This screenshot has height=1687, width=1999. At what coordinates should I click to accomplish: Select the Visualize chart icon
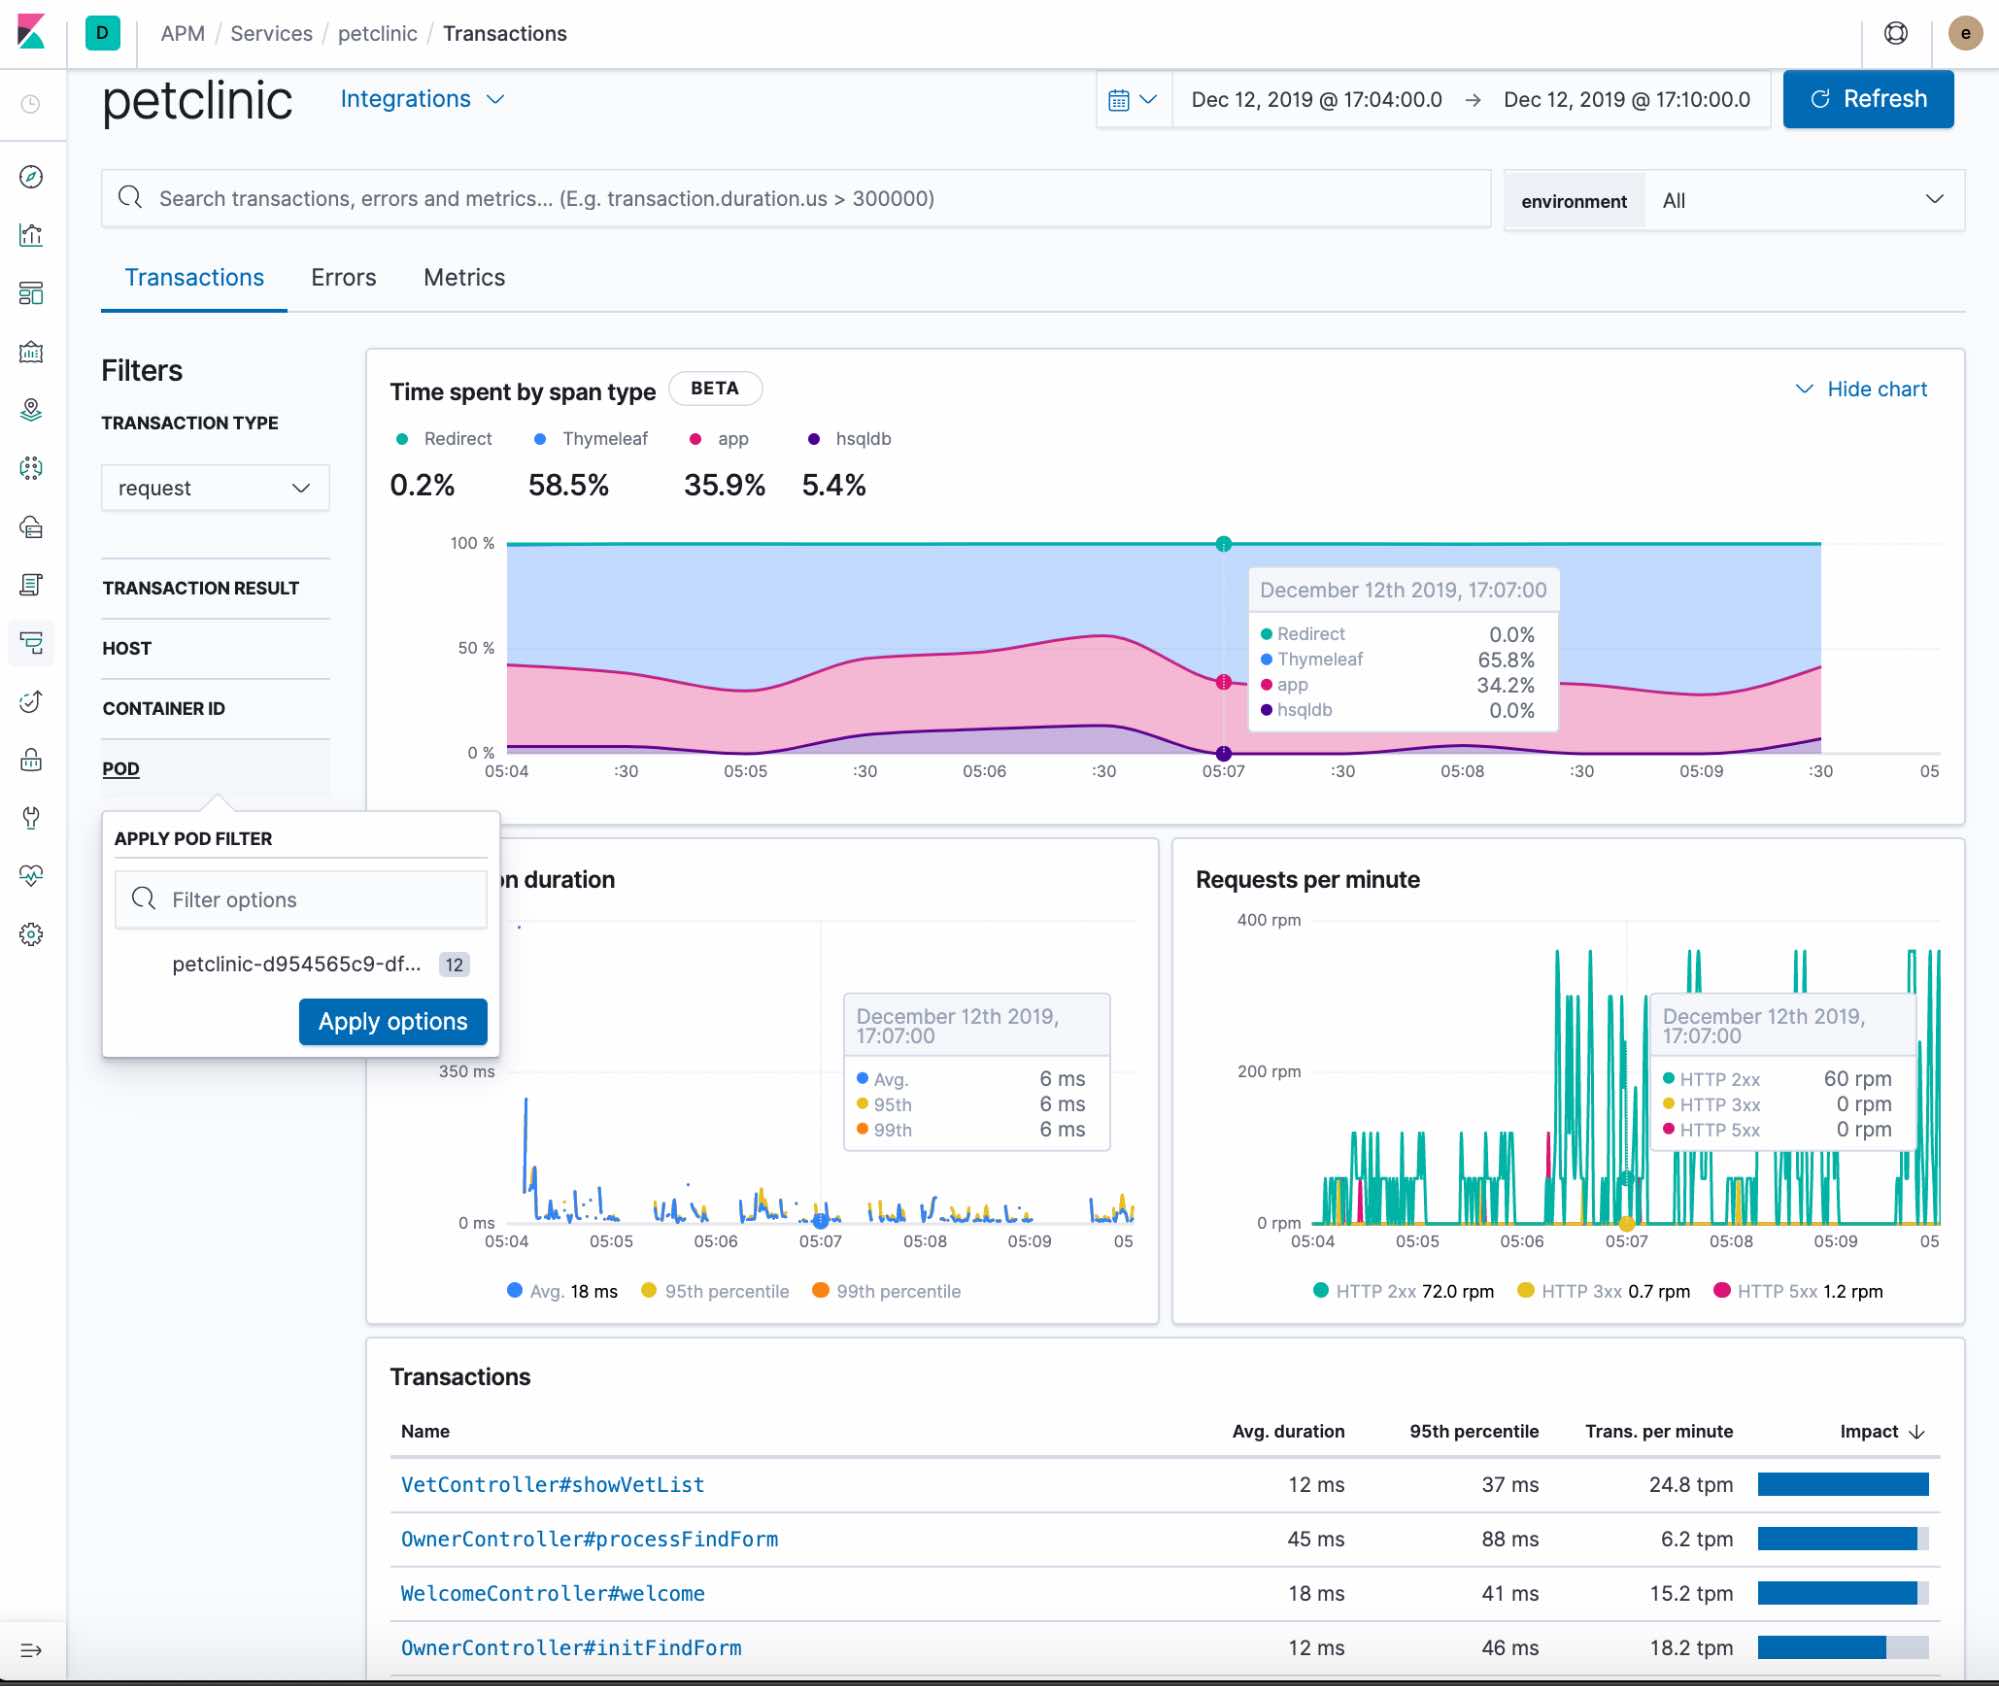31,235
